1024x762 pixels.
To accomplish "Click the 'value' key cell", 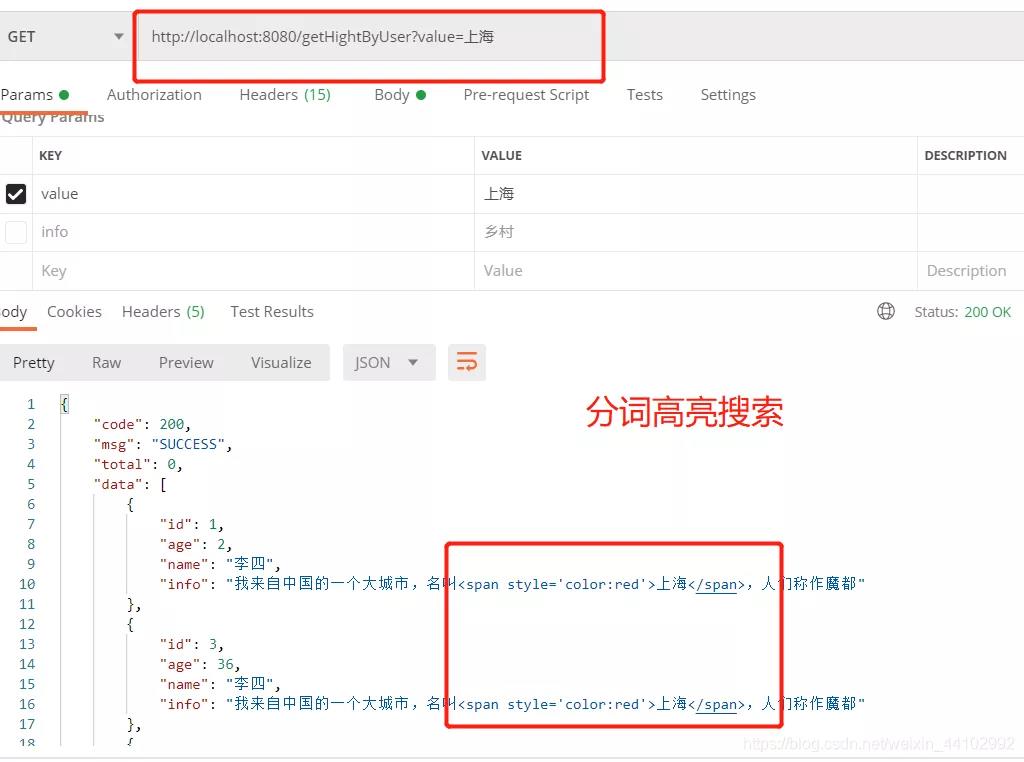I will (x=253, y=194).
